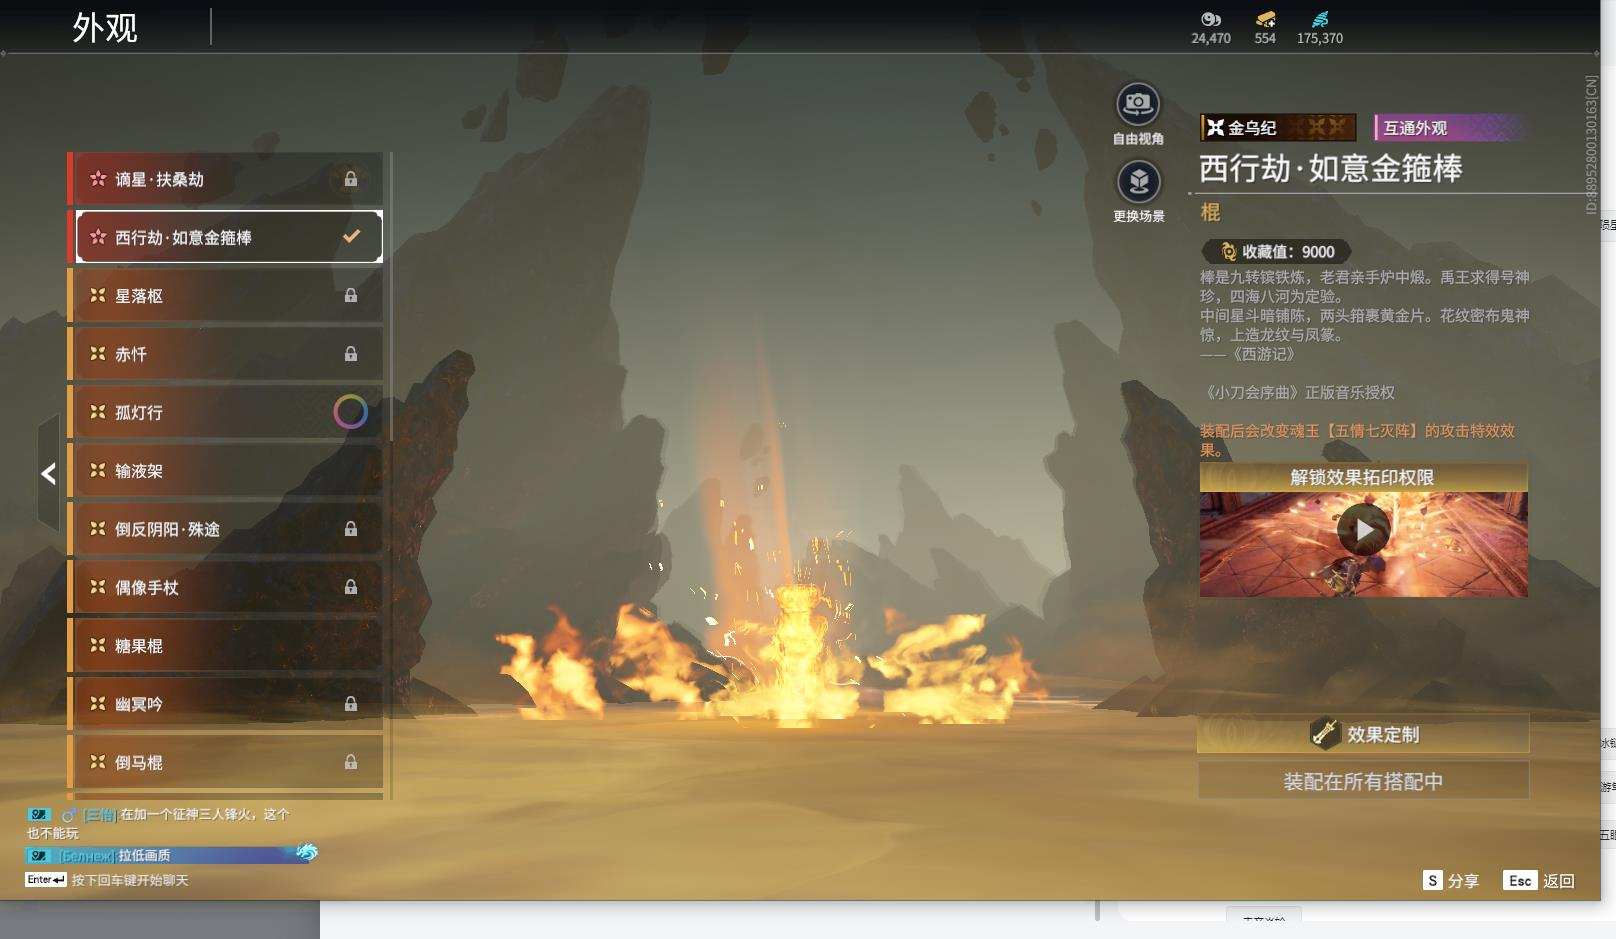Screen dimensions: 1616x939
Task: Click the blue feather icon above 175,370
Action: point(1320,19)
